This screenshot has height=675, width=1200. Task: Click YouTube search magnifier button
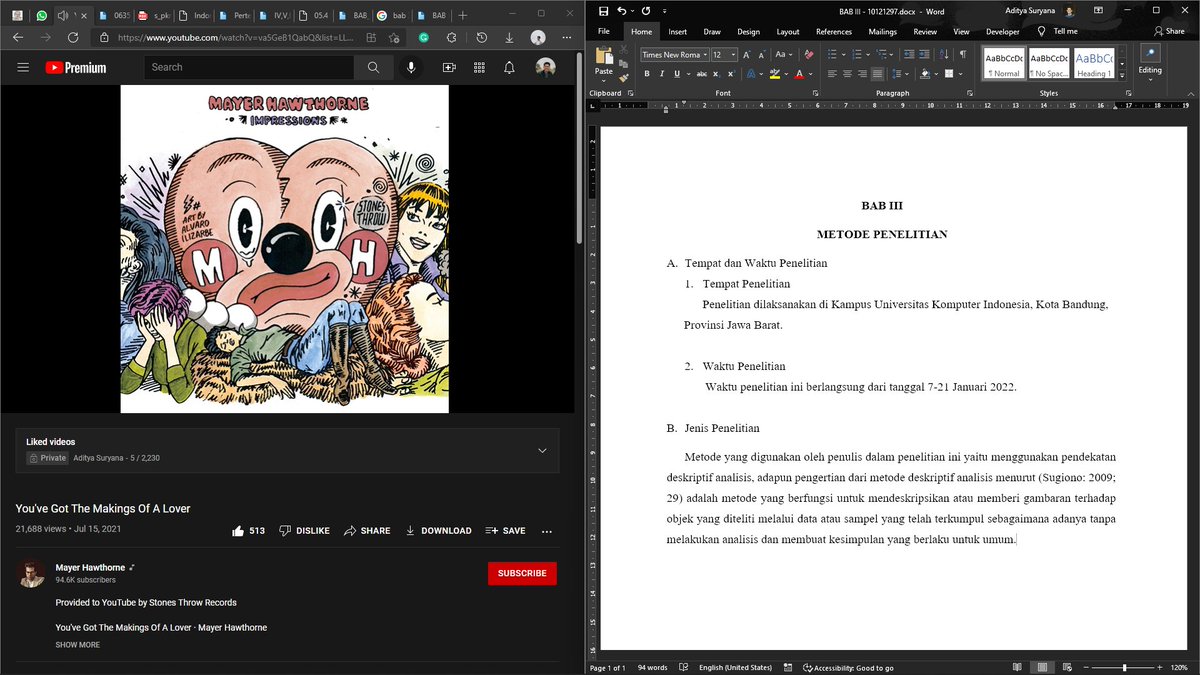click(x=373, y=67)
